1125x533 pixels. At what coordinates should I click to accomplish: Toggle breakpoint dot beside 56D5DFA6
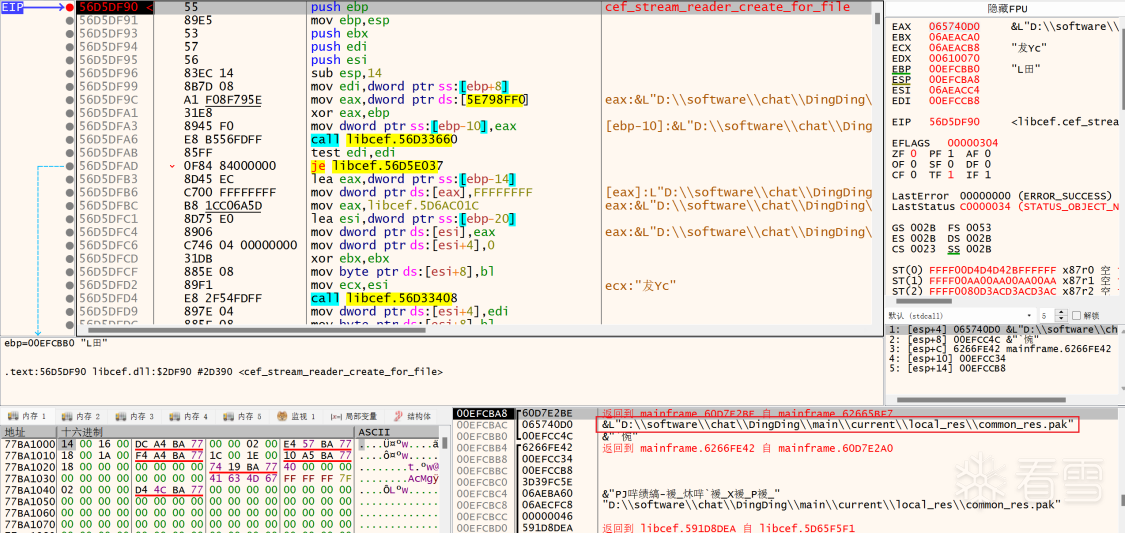70,139
